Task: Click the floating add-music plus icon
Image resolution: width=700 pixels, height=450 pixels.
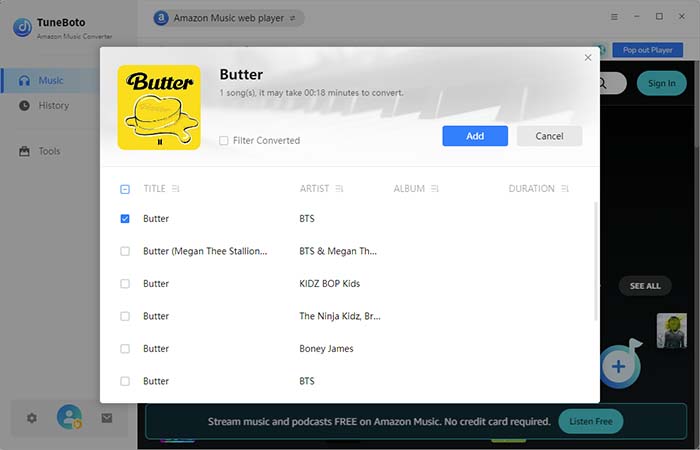Action: [x=619, y=367]
